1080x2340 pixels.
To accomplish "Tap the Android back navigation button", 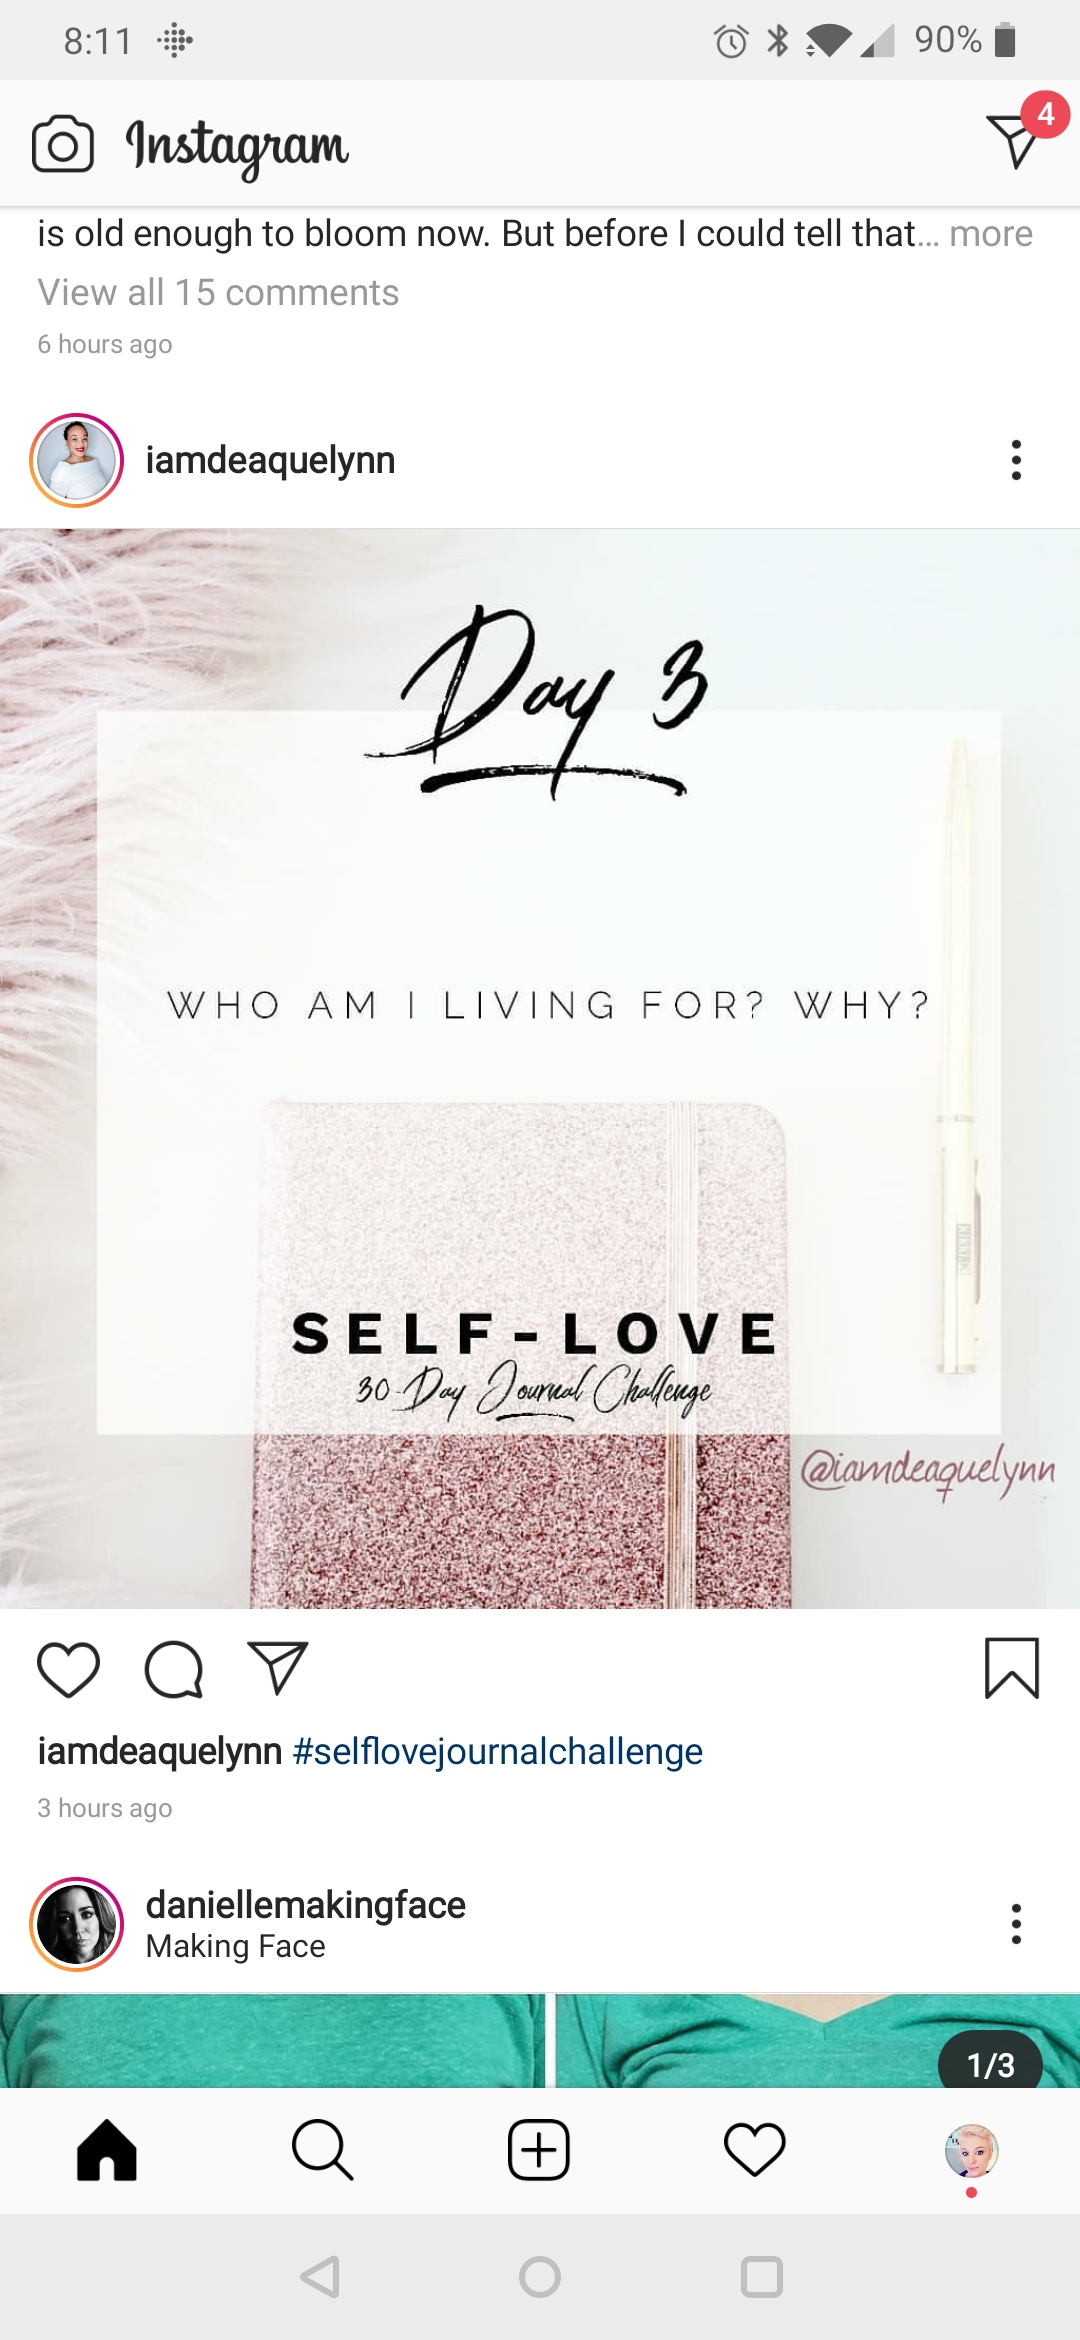I will (x=321, y=2277).
